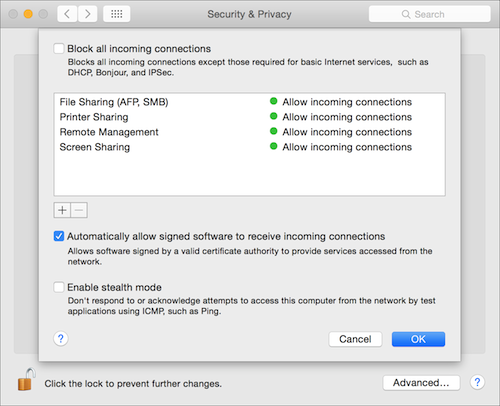The width and height of the screenshot is (500, 406).
Task: Enable stealth mode checkbox
Action: 59,287
